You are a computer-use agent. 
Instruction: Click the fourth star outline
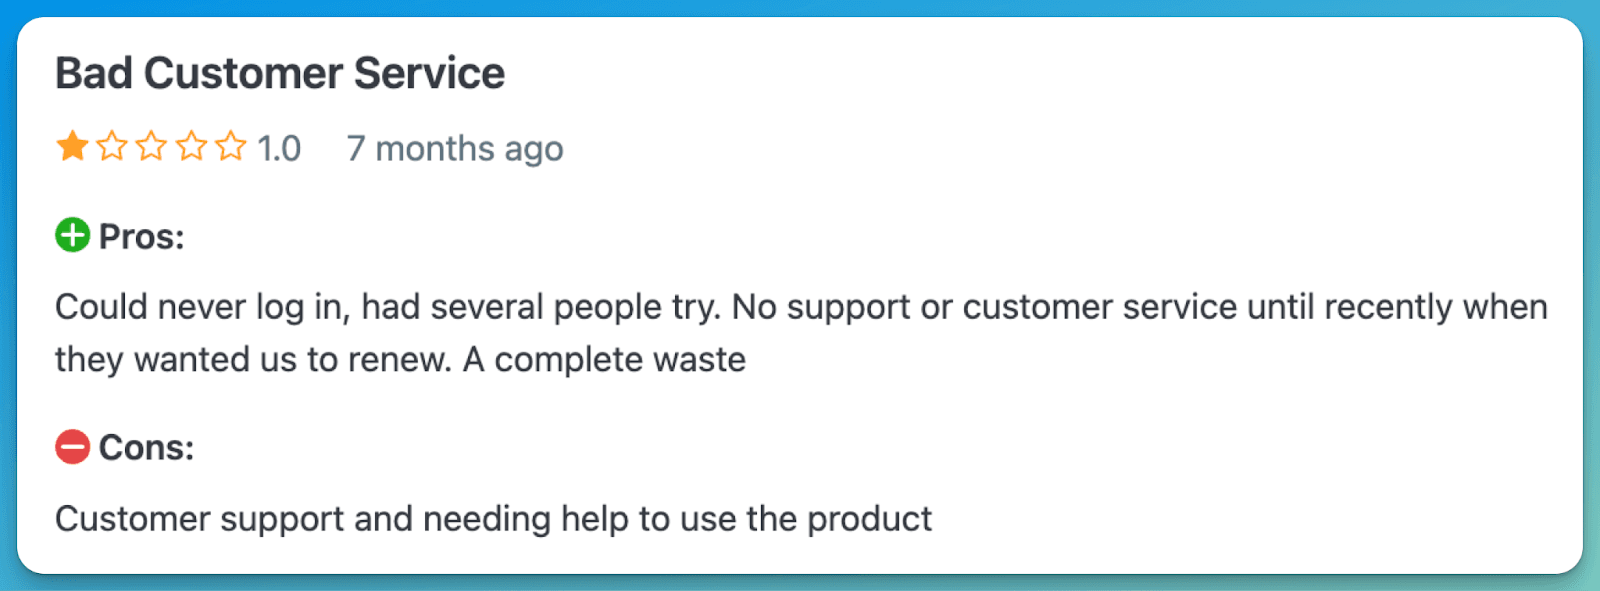pos(192,147)
